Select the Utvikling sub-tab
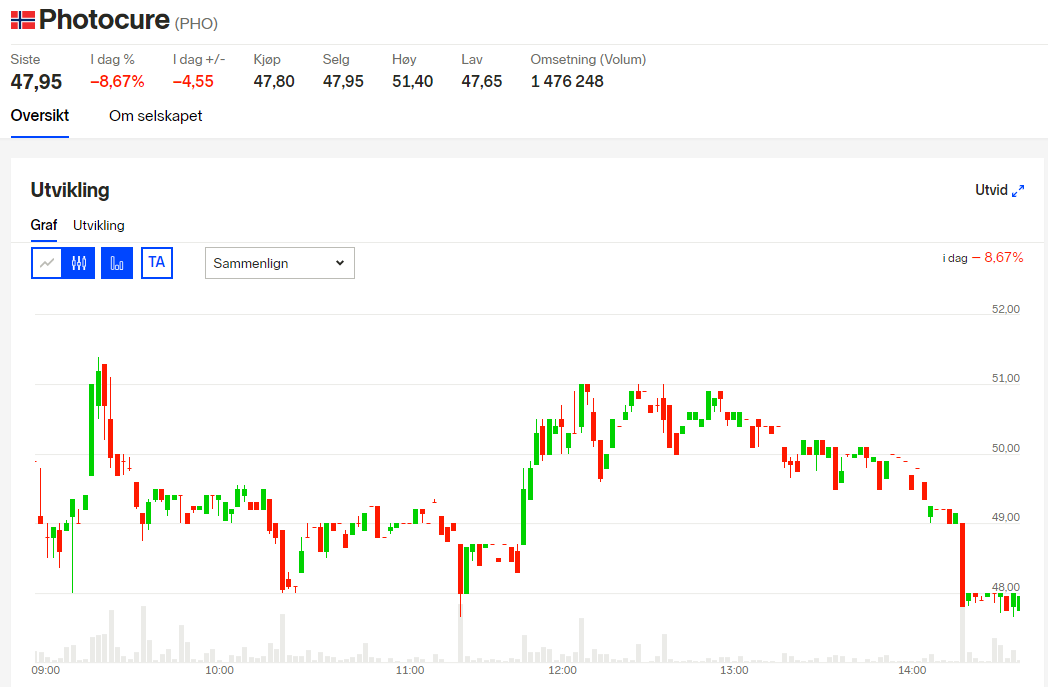 pyautogui.click(x=99, y=225)
